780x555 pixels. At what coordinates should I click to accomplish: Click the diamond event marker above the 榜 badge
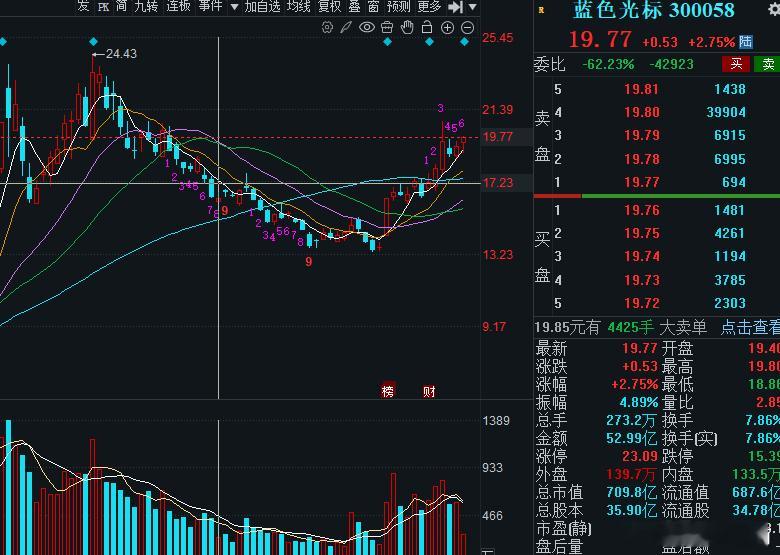click(x=388, y=42)
